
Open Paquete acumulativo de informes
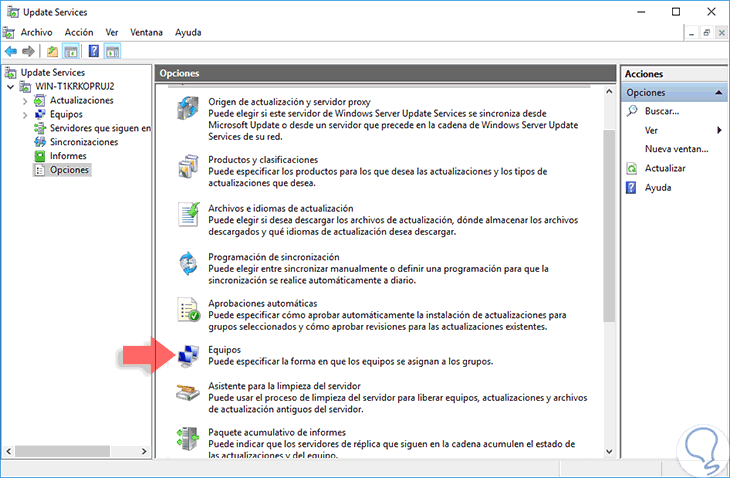tap(277, 432)
